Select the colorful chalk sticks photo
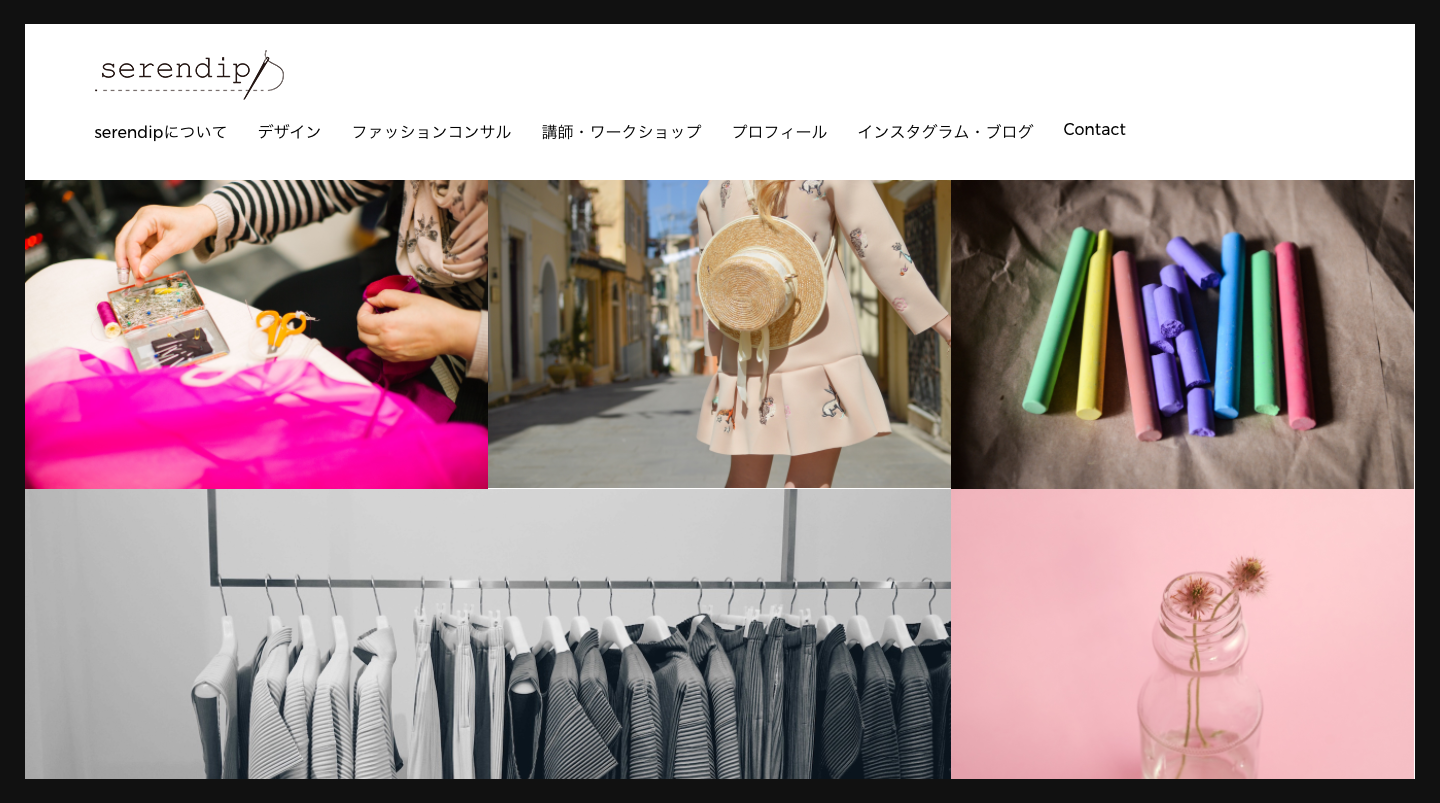Viewport: 1440px width, 803px height. [x=1182, y=334]
